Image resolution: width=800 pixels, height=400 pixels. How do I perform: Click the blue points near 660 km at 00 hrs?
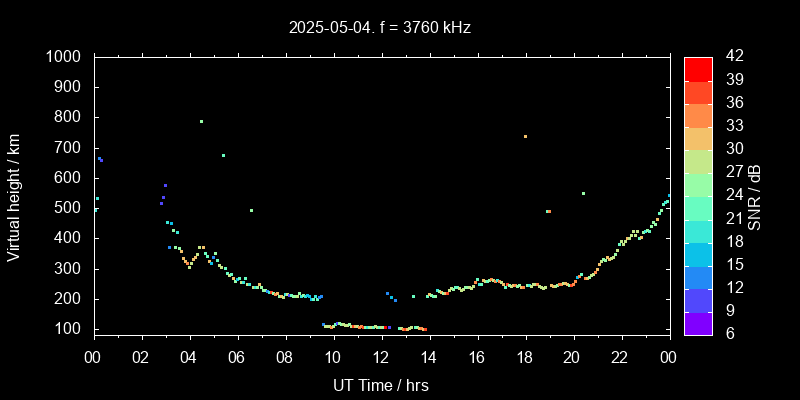pyautogui.click(x=100, y=159)
